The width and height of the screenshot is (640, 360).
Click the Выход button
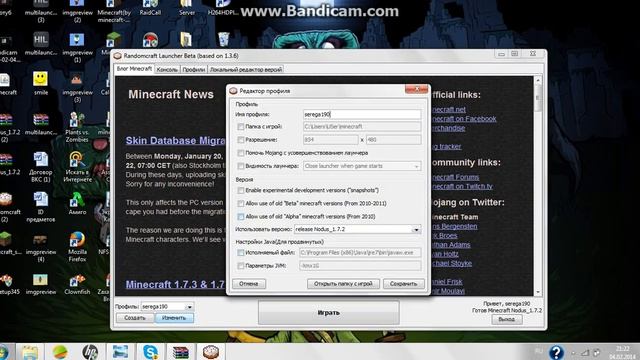click(x=507, y=319)
